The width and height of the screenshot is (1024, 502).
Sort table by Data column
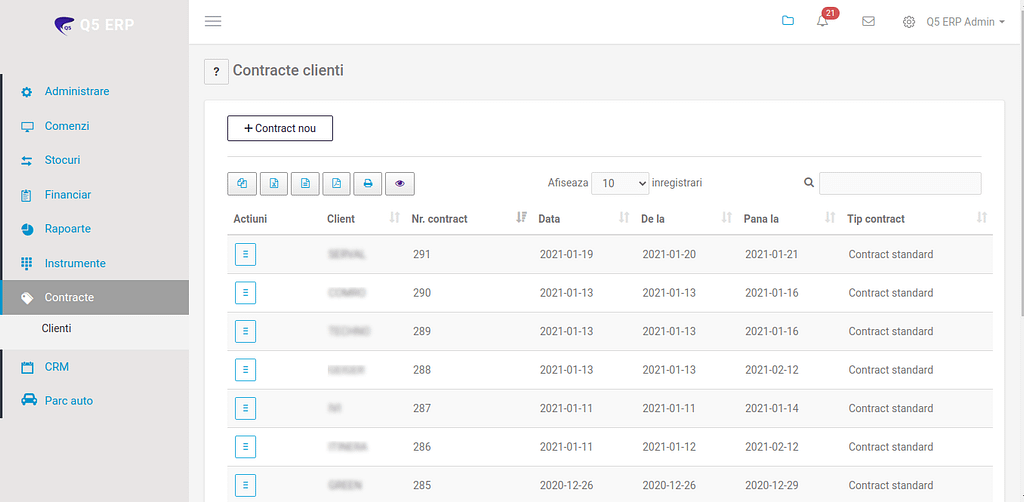click(x=583, y=219)
